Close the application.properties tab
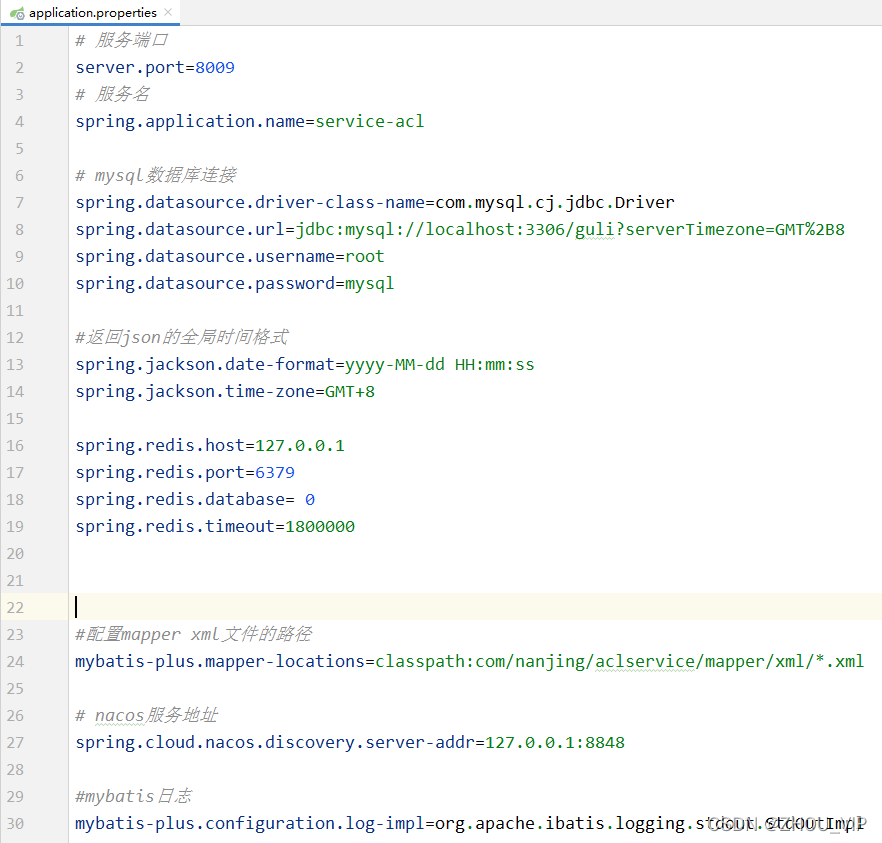The width and height of the screenshot is (882, 843). [x=168, y=12]
